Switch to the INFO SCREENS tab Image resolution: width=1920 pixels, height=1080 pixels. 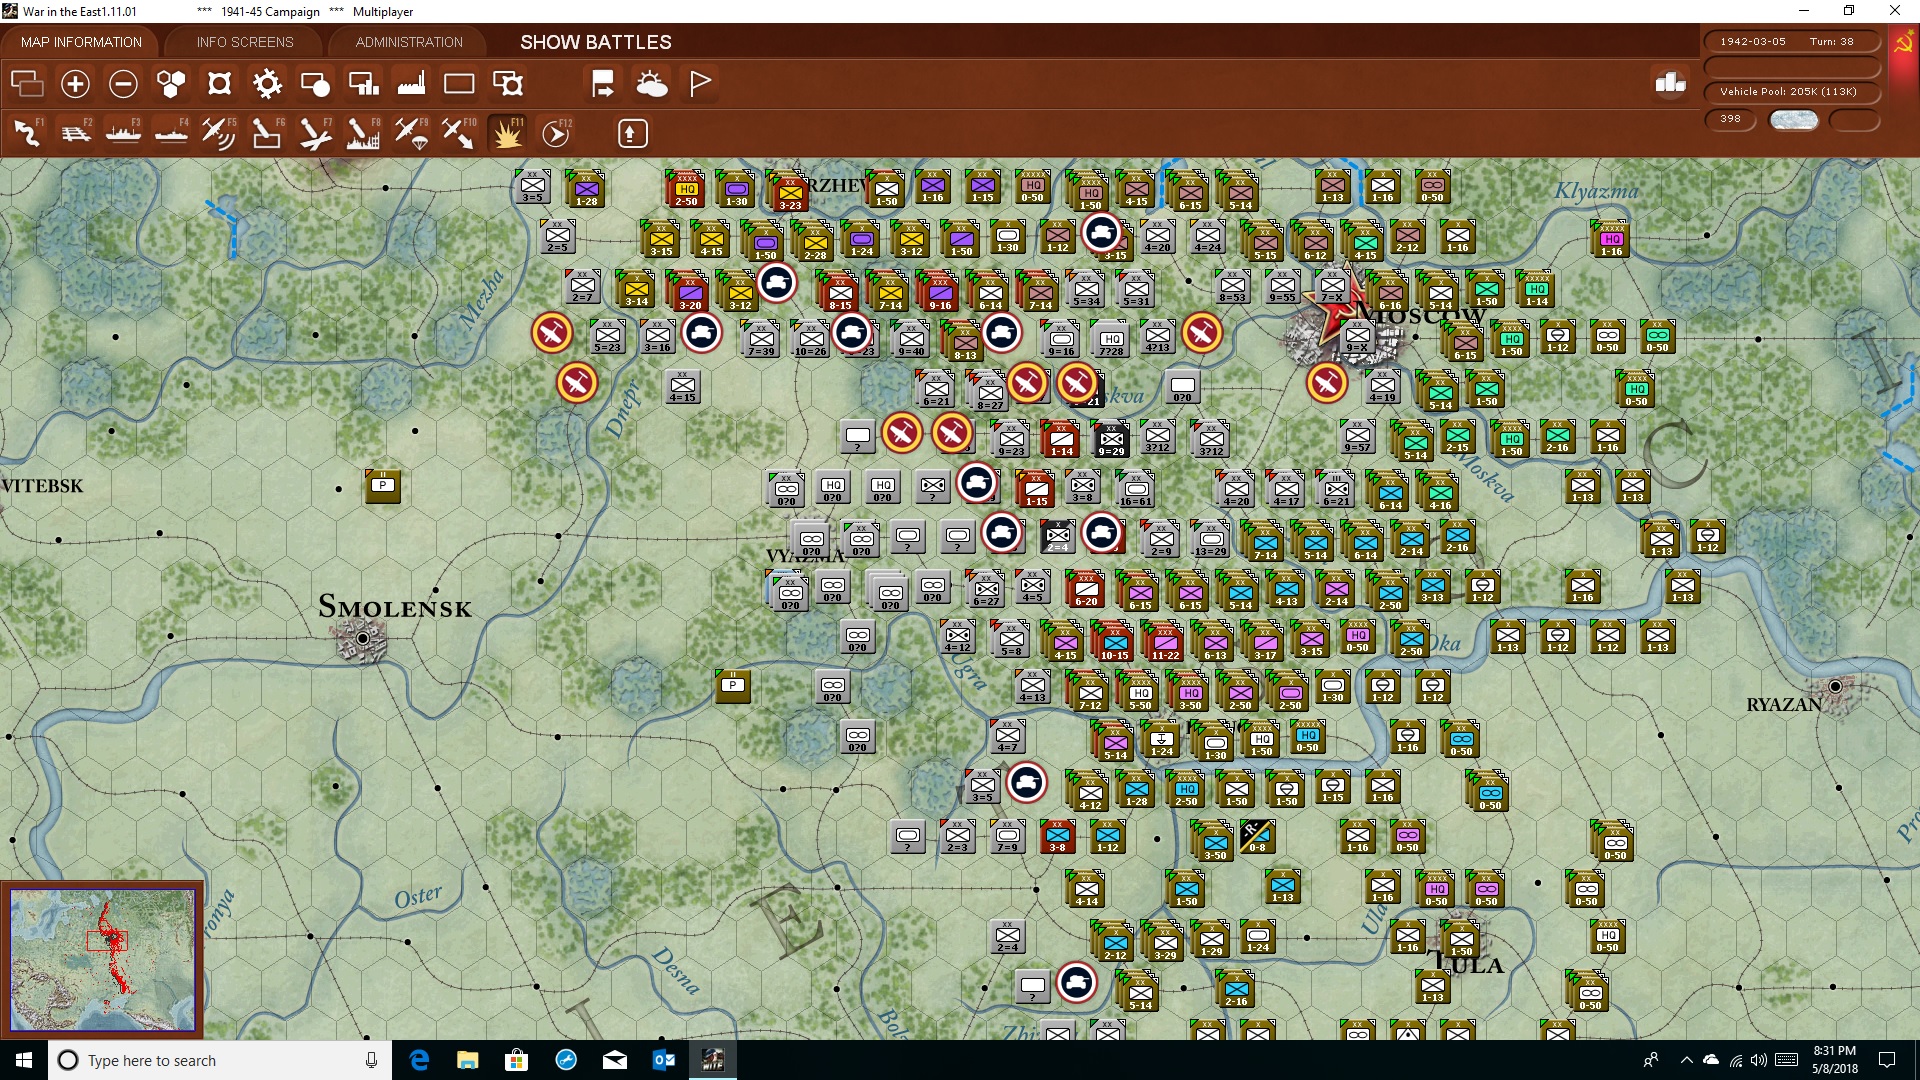click(x=245, y=42)
